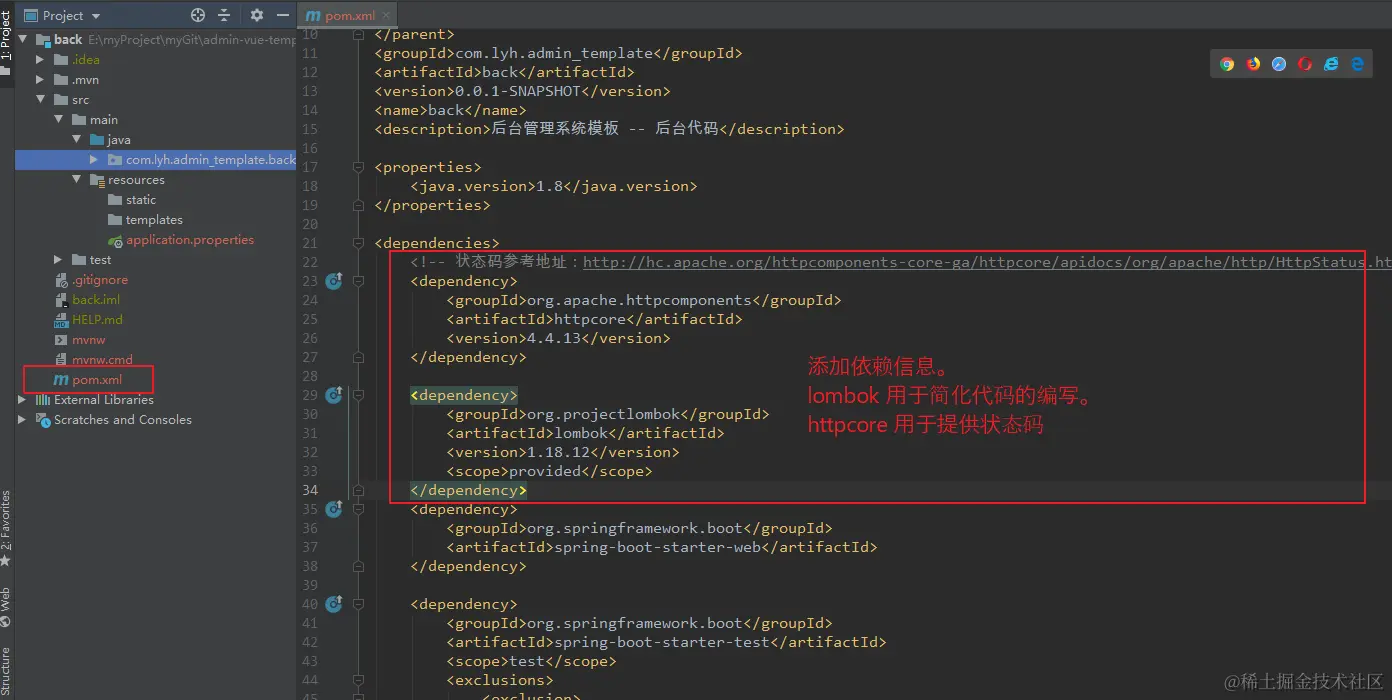Select mvnw.cmd file
This screenshot has height=700, width=1392.
point(102,360)
